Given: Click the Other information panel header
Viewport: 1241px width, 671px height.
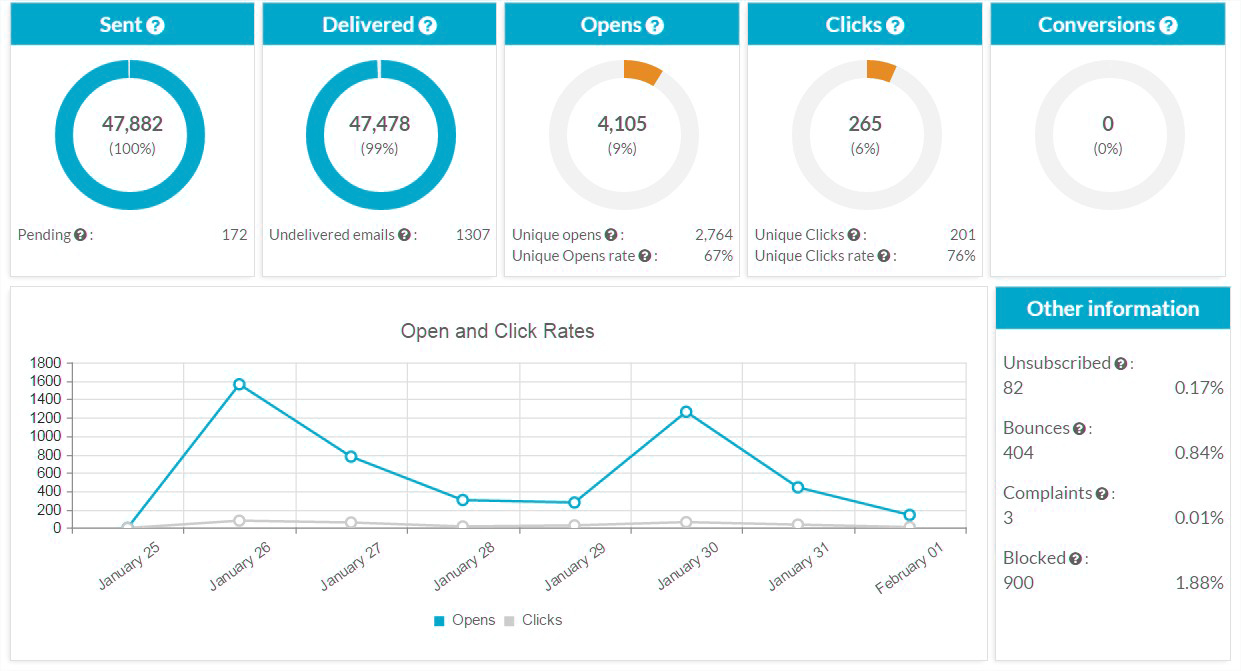Looking at the screenshot, I should coord(1113,308).
